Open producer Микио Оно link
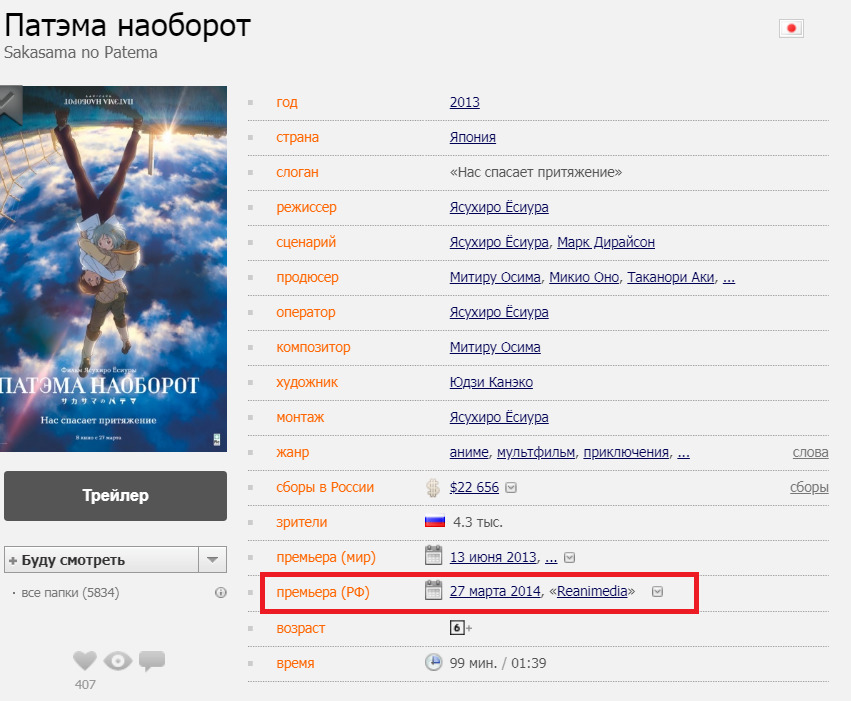This screenshot has width=851, height=701. point(584,277)
